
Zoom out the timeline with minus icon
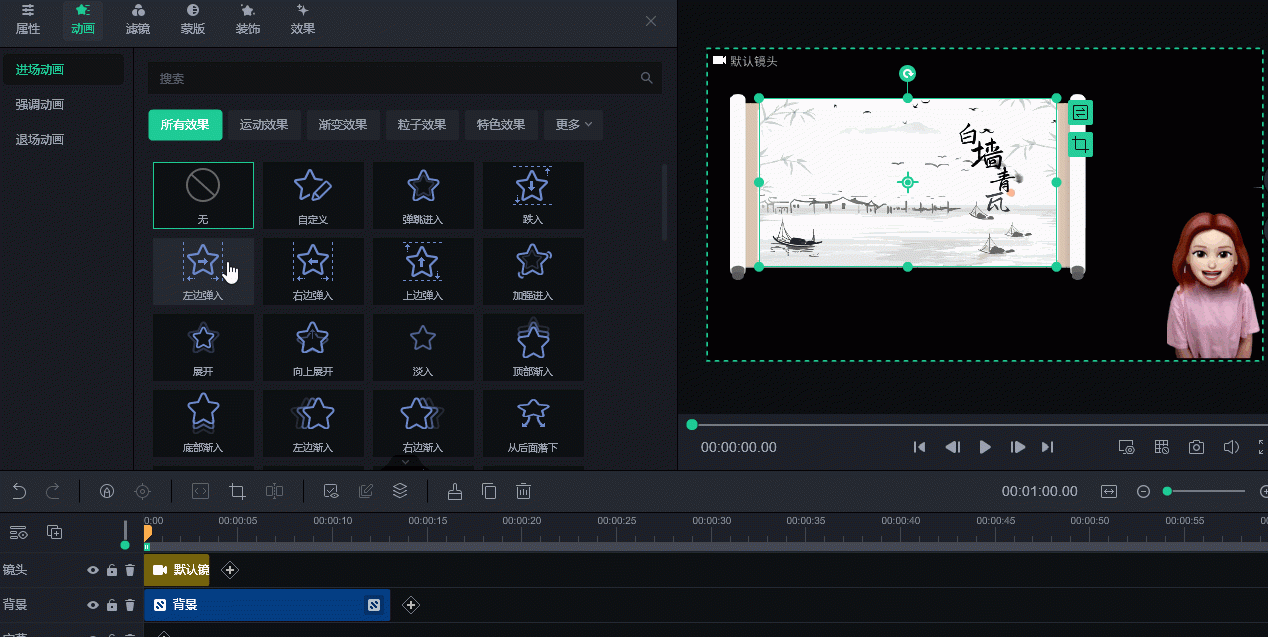[x=1143, y=491]
